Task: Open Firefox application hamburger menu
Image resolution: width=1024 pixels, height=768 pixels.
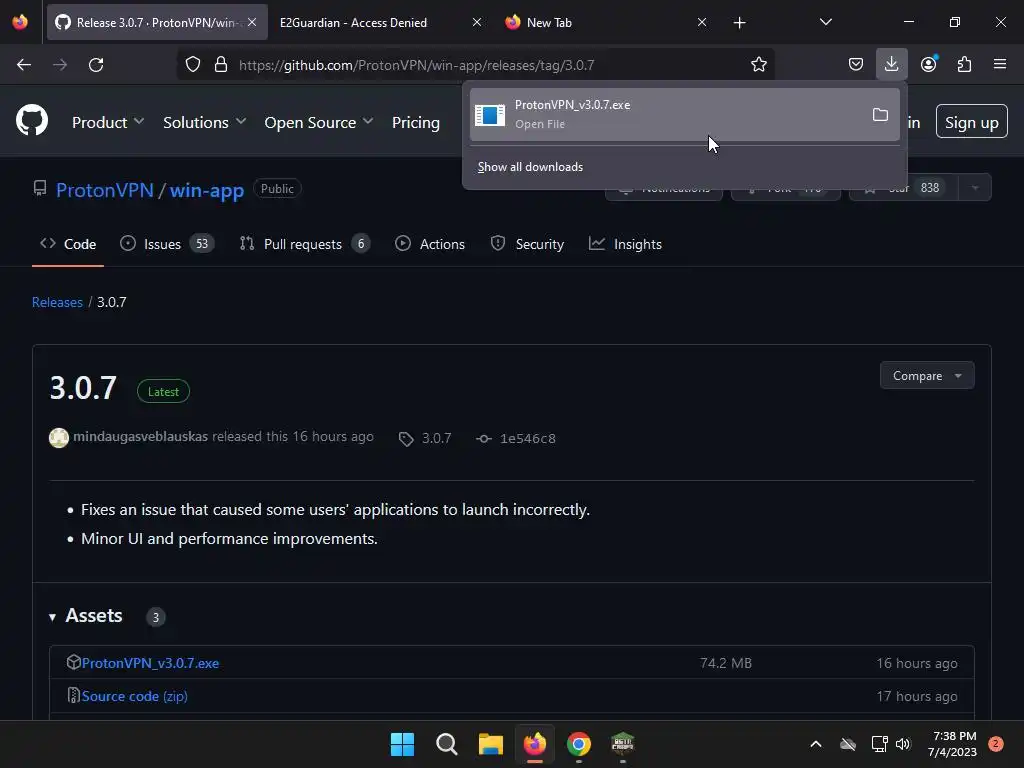Action: click(999, 65)
